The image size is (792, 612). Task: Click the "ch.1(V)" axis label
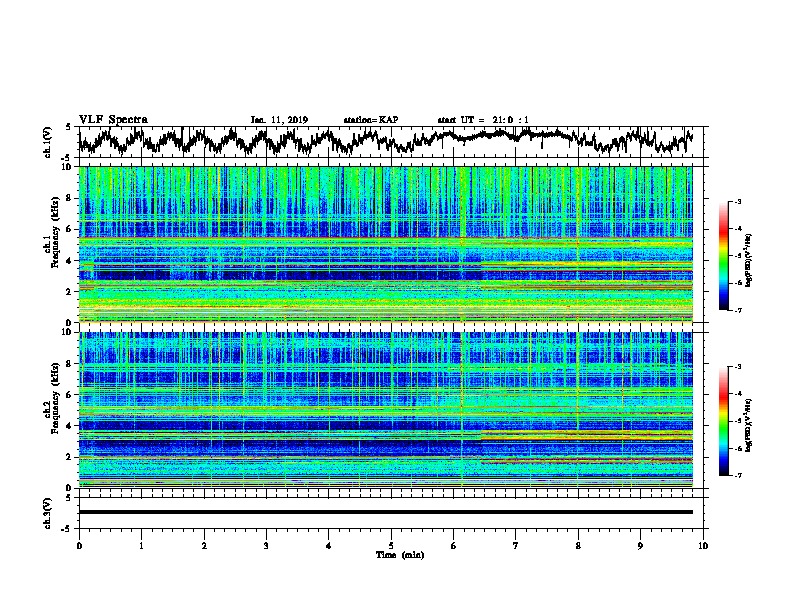tap(48, 142)
